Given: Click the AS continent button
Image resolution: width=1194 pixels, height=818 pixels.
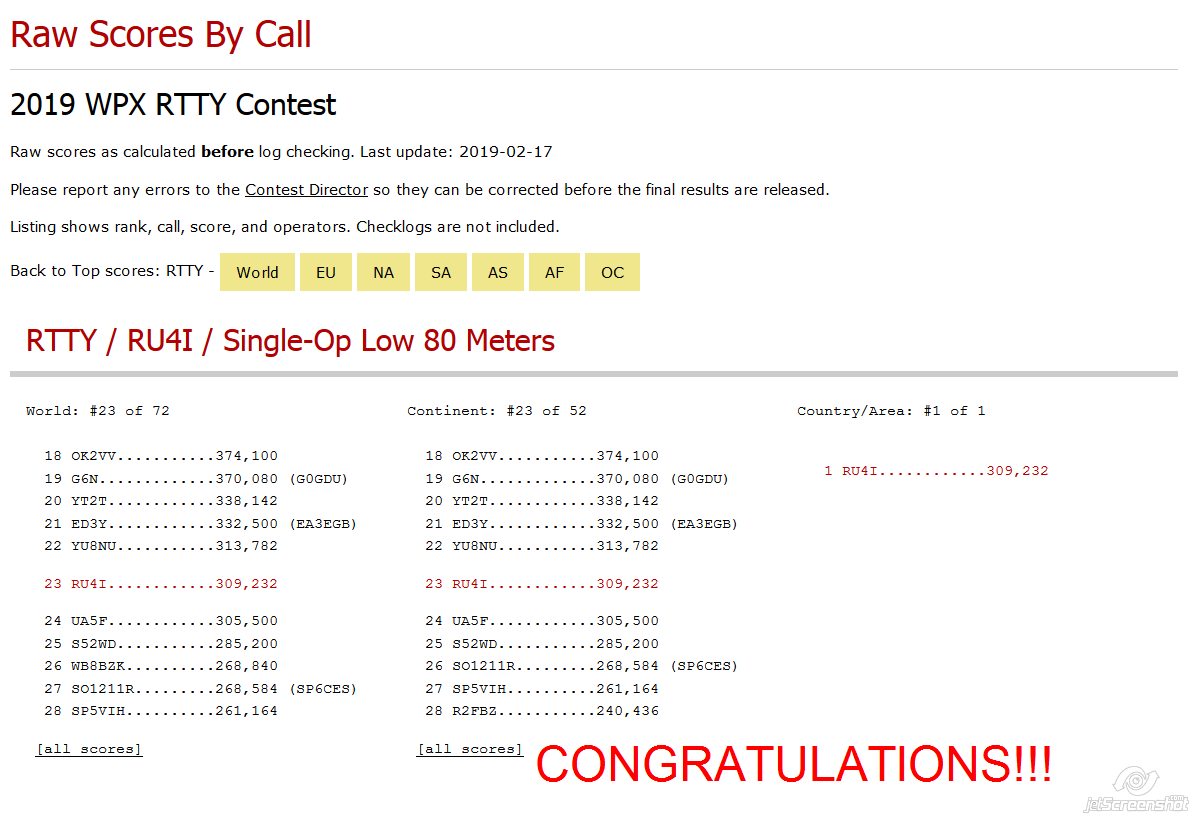Looking at the screenshot, I should coord(498,272).
